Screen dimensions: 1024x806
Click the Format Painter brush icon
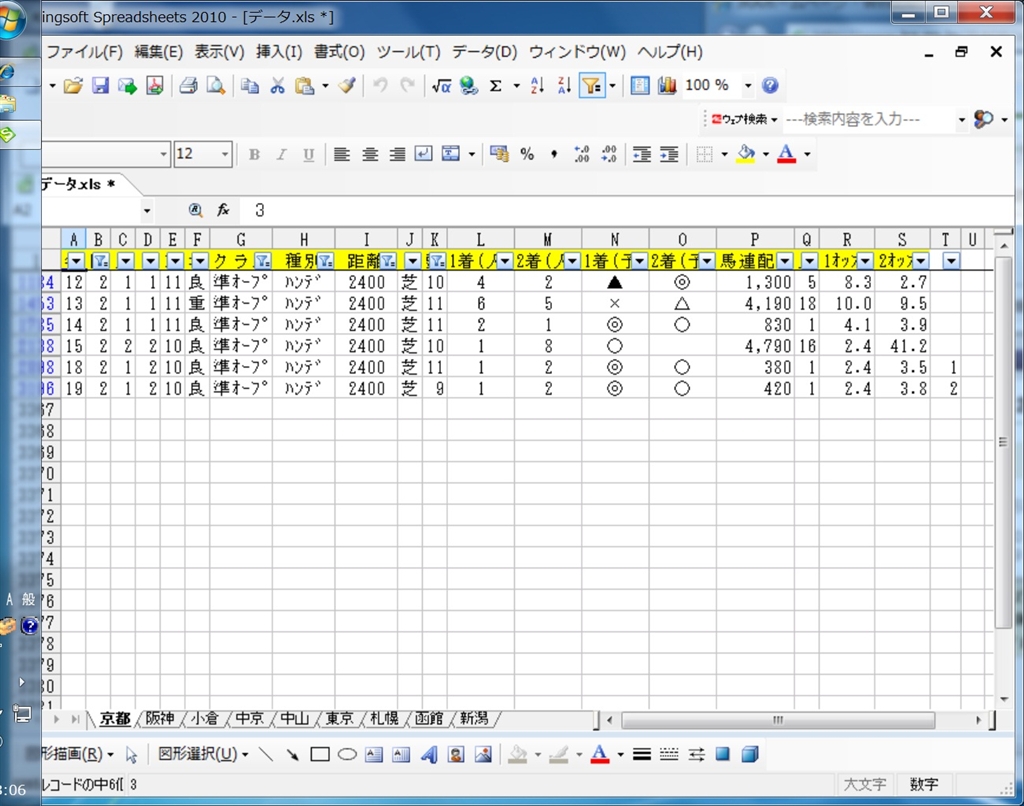[x=347, y=86]
